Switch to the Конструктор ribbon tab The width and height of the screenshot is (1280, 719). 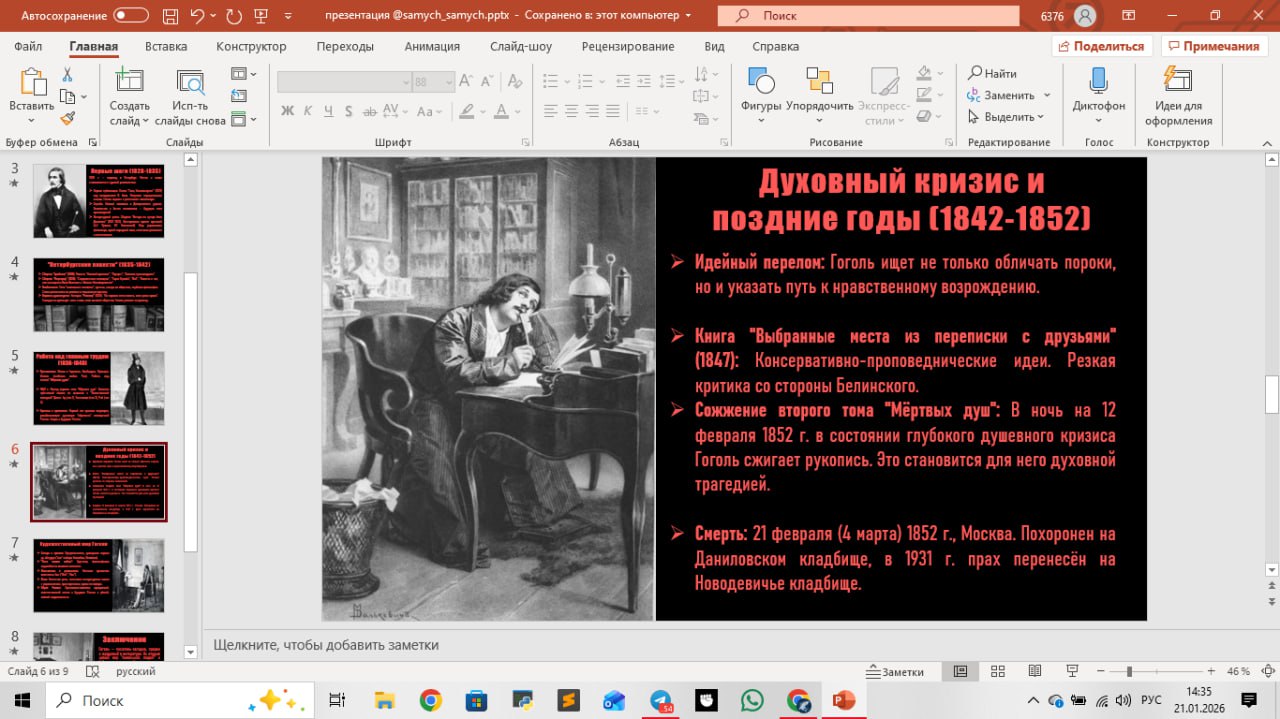251,46
